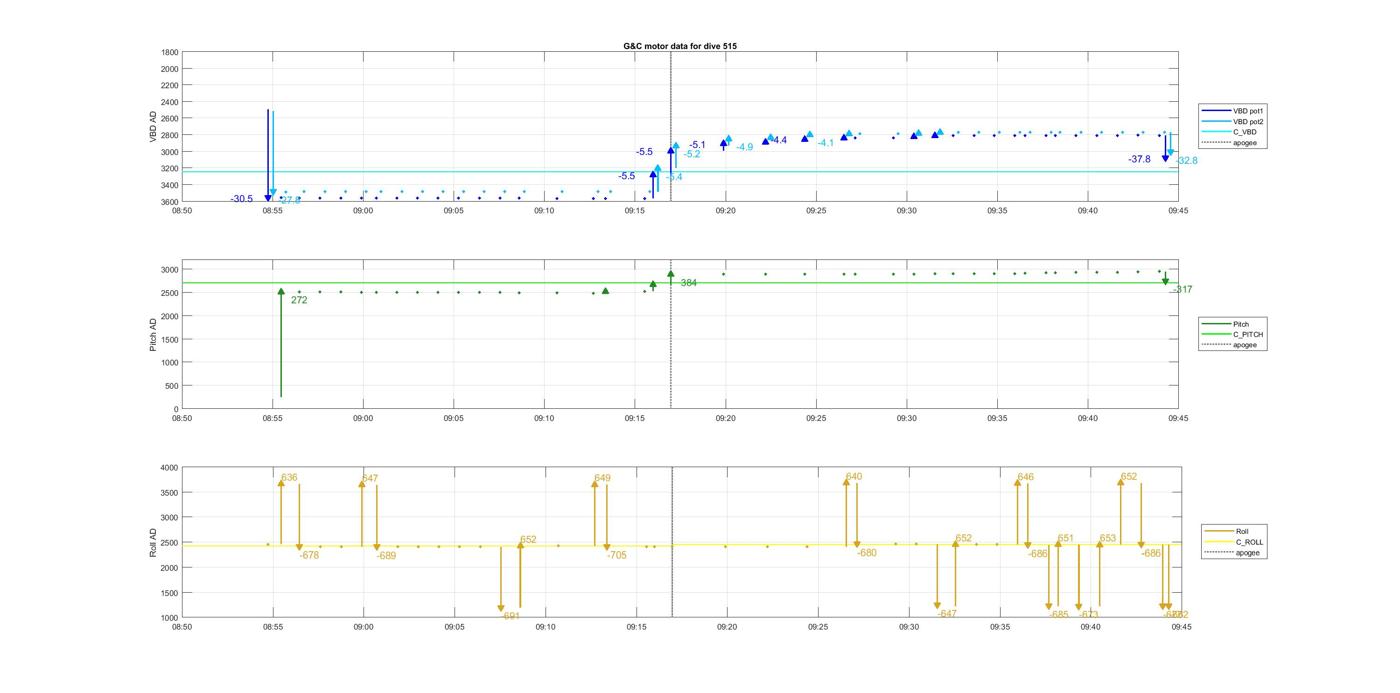Select the 'C_VBD' legend entry
The height and width of the screenshot is (693, 1400).
point(1230,132)
